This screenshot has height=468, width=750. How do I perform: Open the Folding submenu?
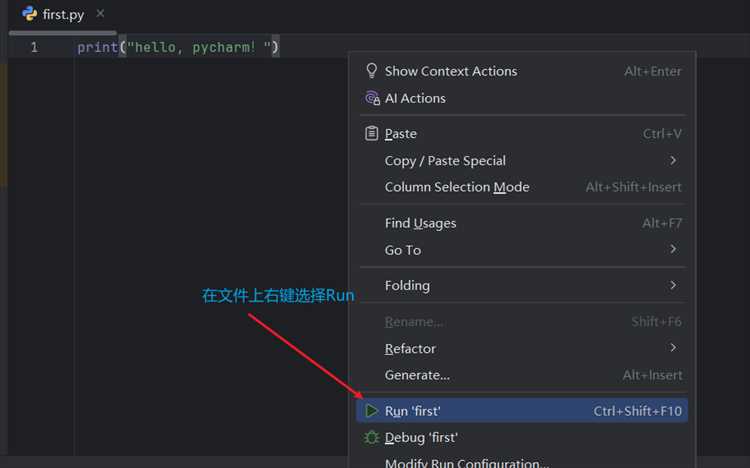[x=522, y=285]
